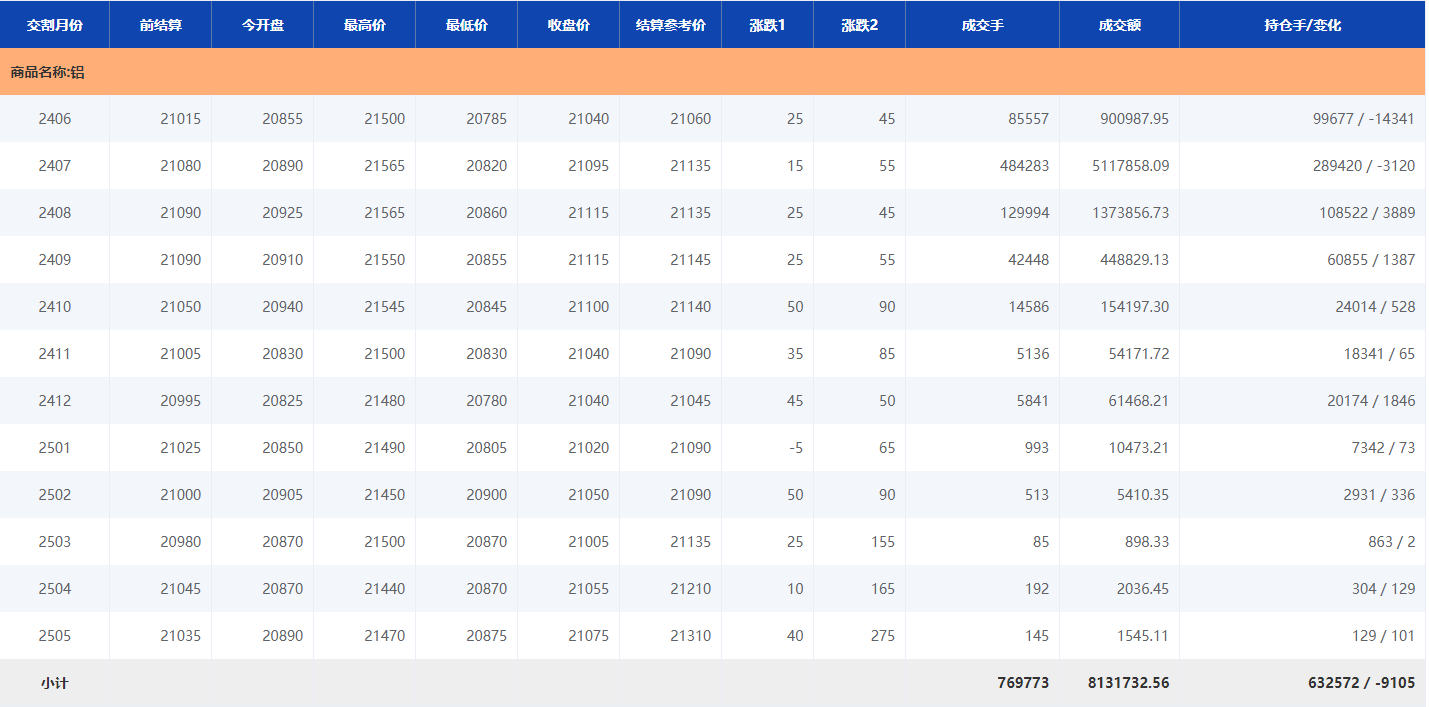The image size is (1429, 707).
Task: Click open interest cell 99677 / -14341
Action: (1363, 119)
